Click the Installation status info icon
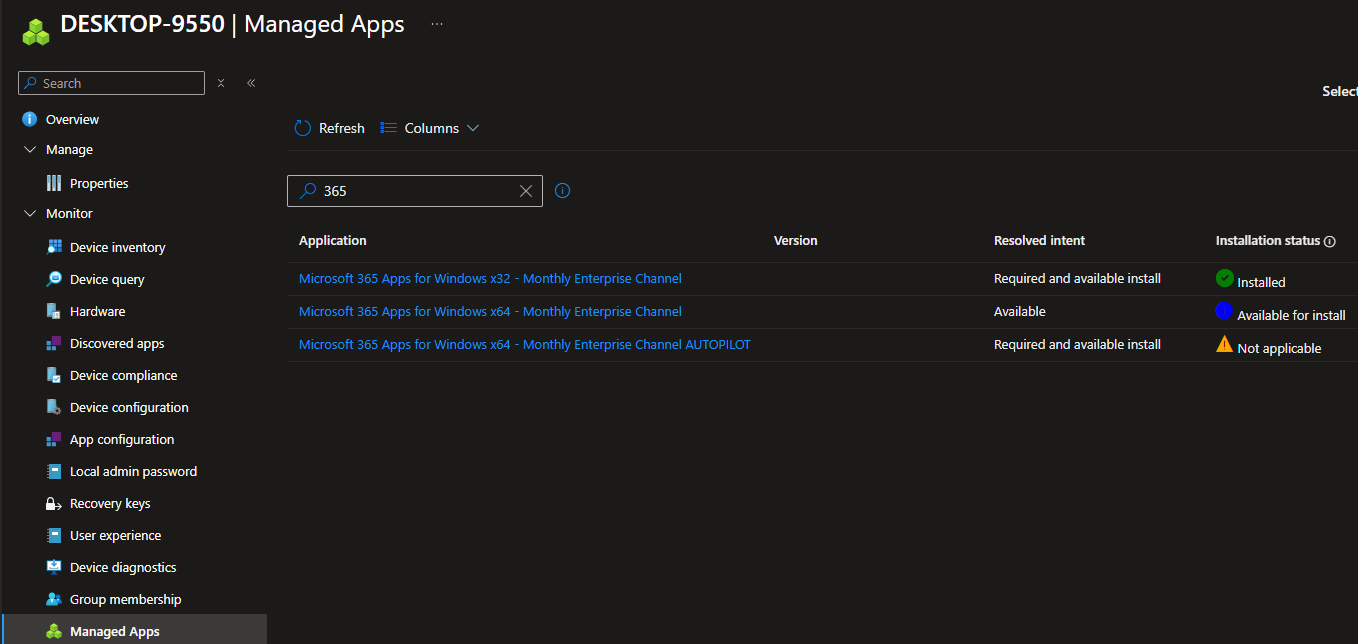The height and width of the screenshot is (644, 1358). click(1329, 241)
